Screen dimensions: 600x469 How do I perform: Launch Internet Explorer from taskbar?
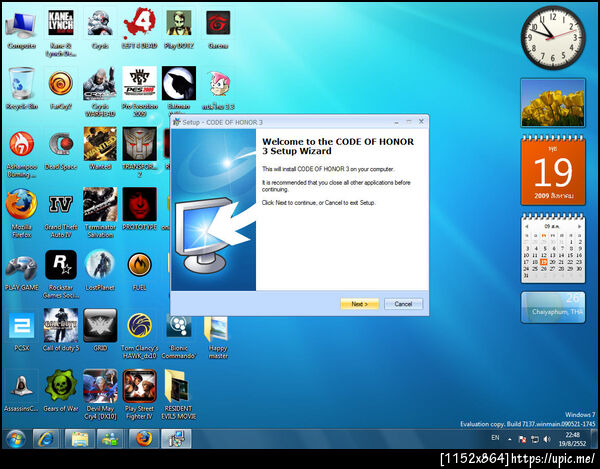coord(46,439)
